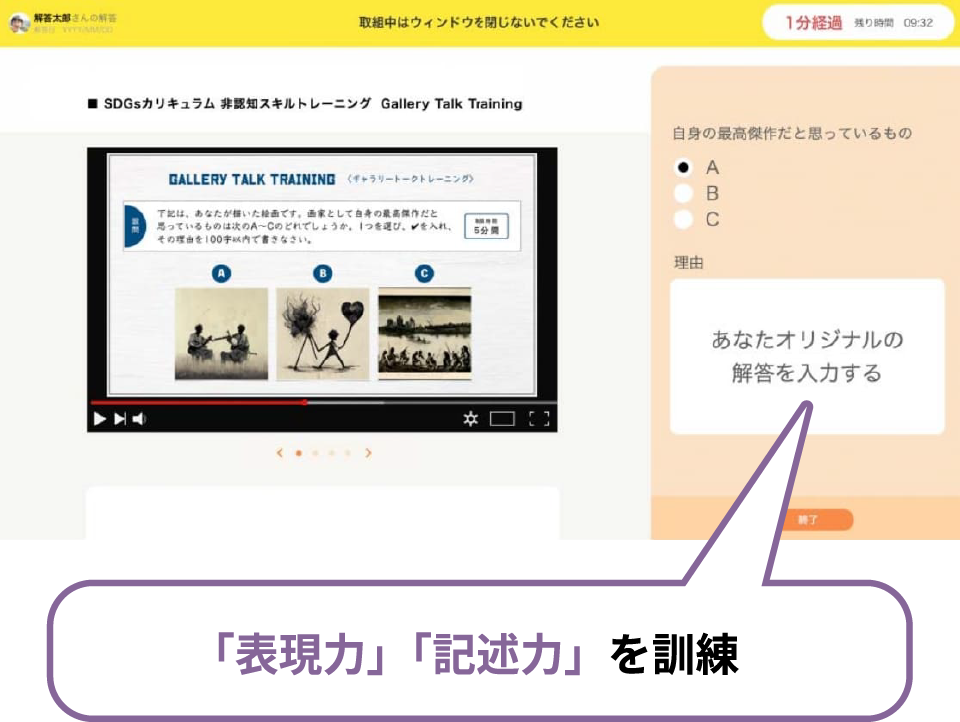Click painting C thumbnail in the video

pyautogui.click(x=424, y=333)
